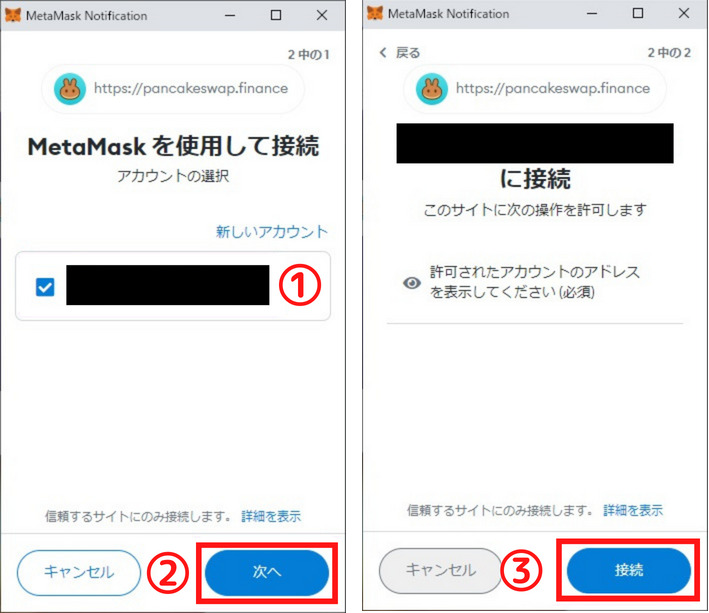Viewport: 709px width, 613px height.
Task: Close the right MetaMask Notification window
Action: click(x=684, y=14)
